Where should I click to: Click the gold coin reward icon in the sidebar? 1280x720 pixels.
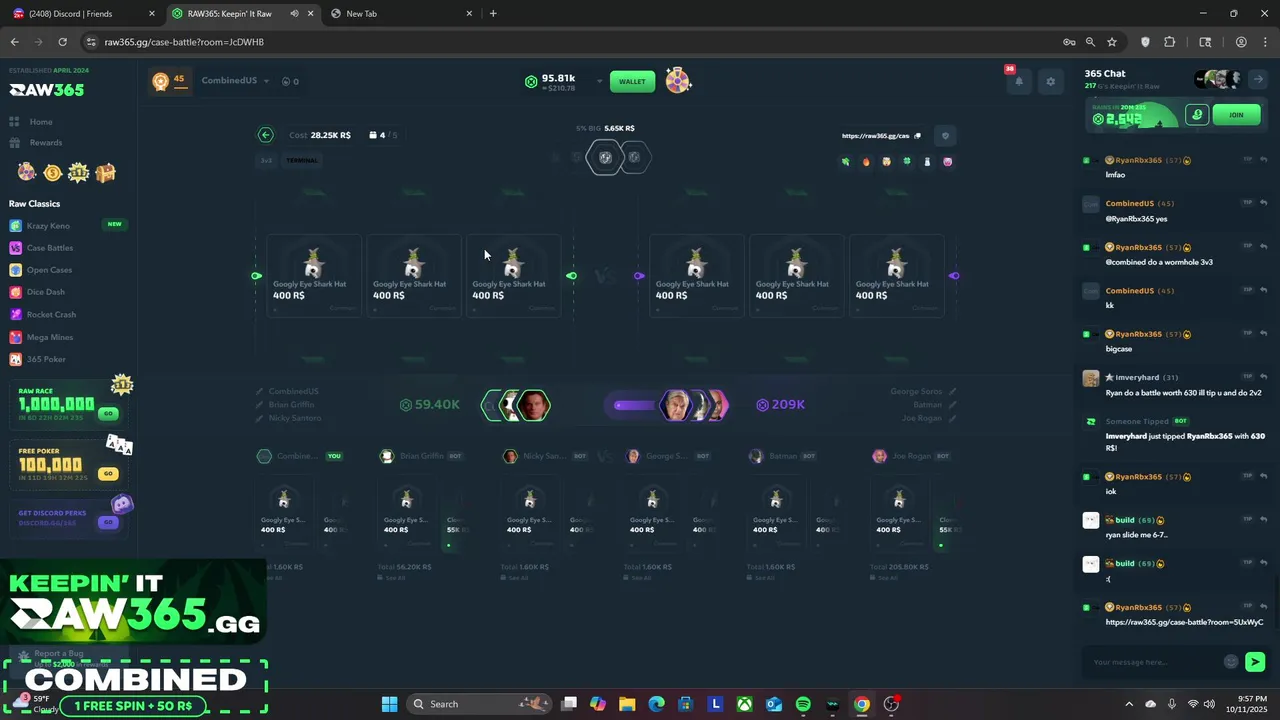pyautogui.click(x=53, y=173)
